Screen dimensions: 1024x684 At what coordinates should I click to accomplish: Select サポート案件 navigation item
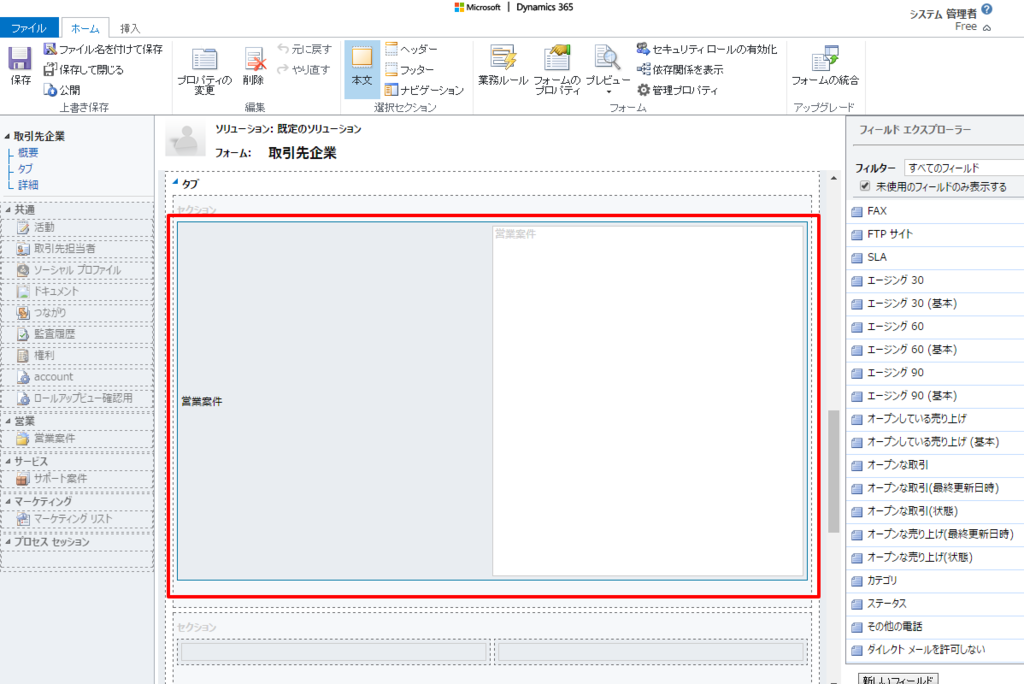(x=77, y=478)
